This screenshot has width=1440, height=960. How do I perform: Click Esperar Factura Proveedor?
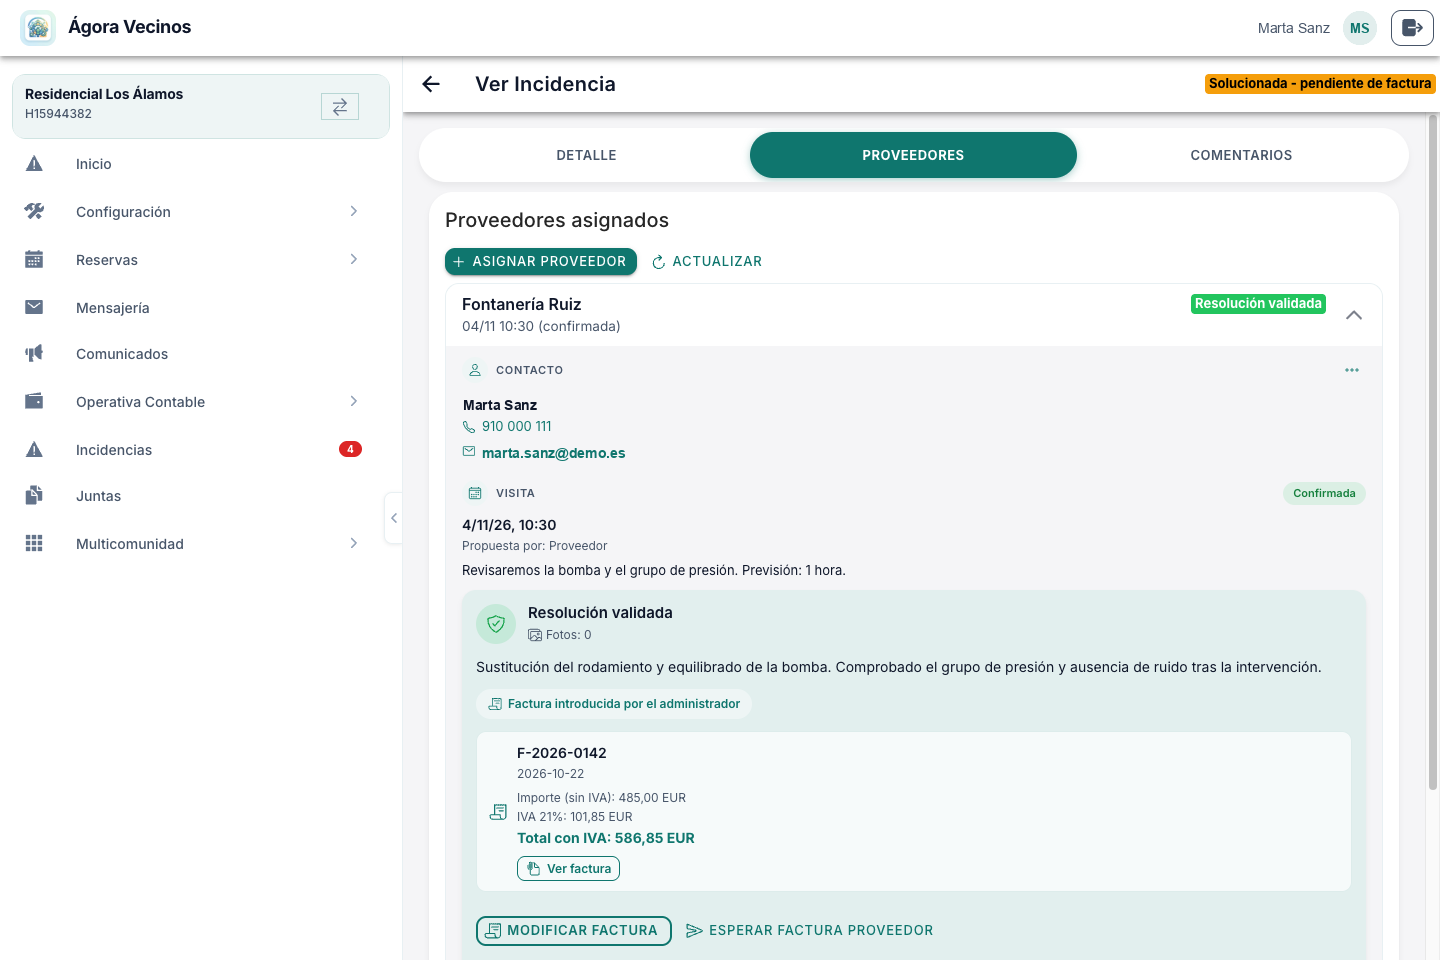click(x=810, y=931)
